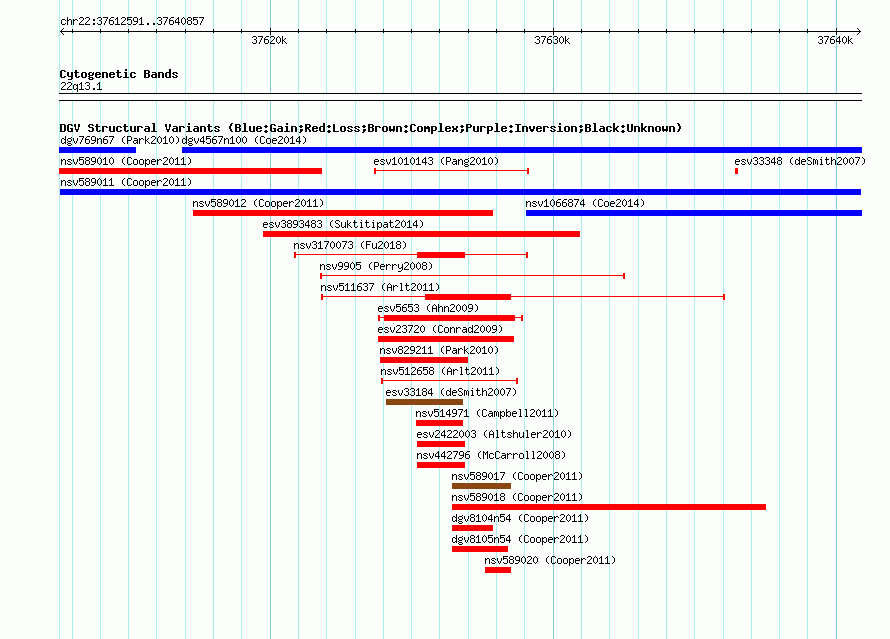Select the dgv4567n100 (Coe2014) gain bar label
890x639 pixels.
coord(244,140)
